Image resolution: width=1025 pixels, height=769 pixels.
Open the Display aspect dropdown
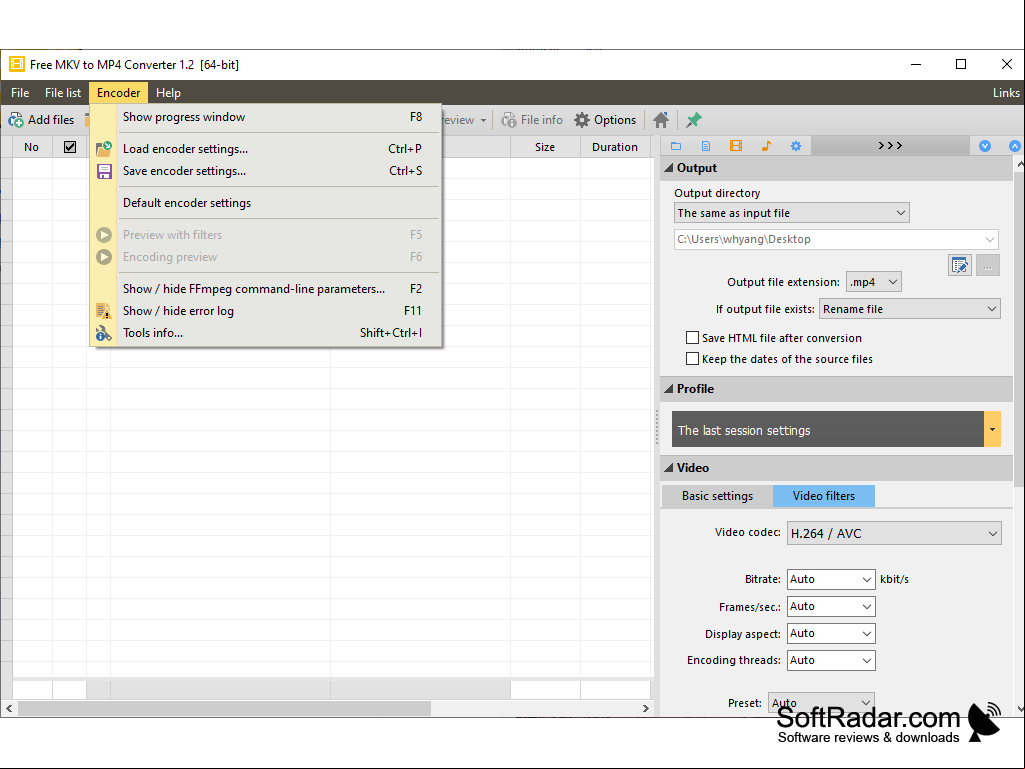(831, 633)
